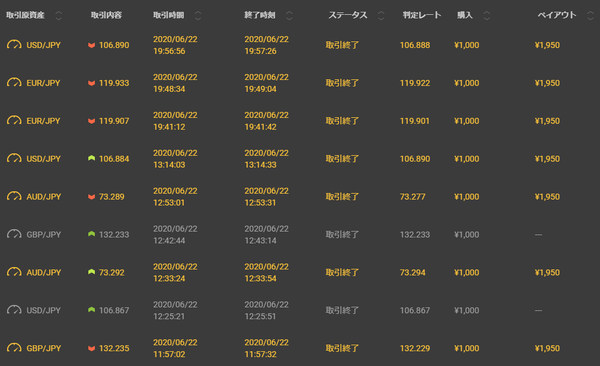Click ¥1,000 purchase in EUR/JPY 19:41:12 row
The image size is (600, 366).
(466, 121)
